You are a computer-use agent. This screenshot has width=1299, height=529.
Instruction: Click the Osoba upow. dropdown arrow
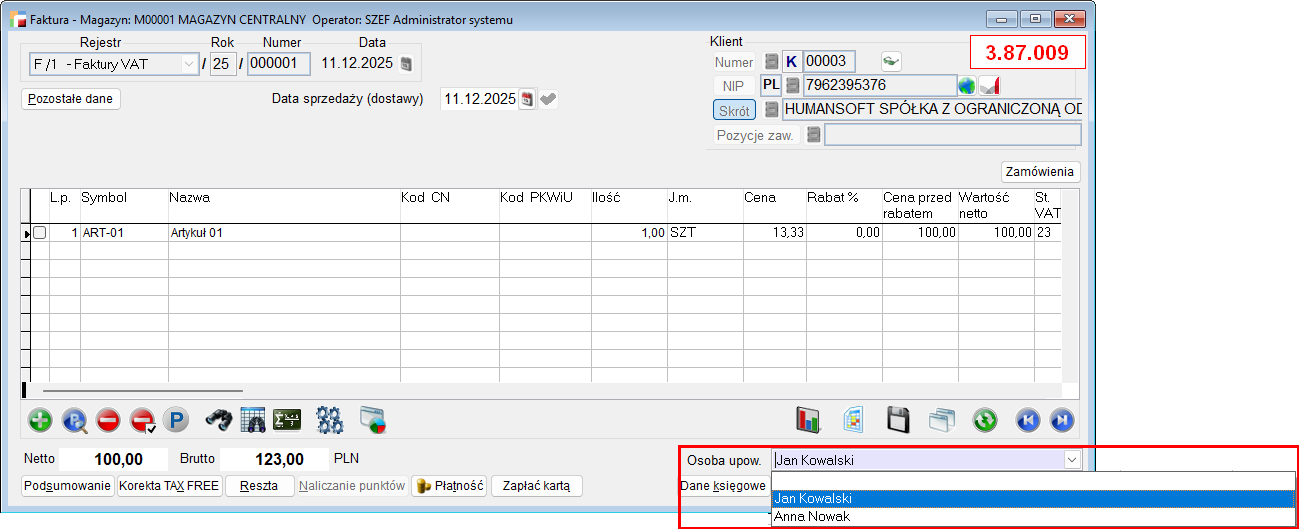pos(1072,460)
